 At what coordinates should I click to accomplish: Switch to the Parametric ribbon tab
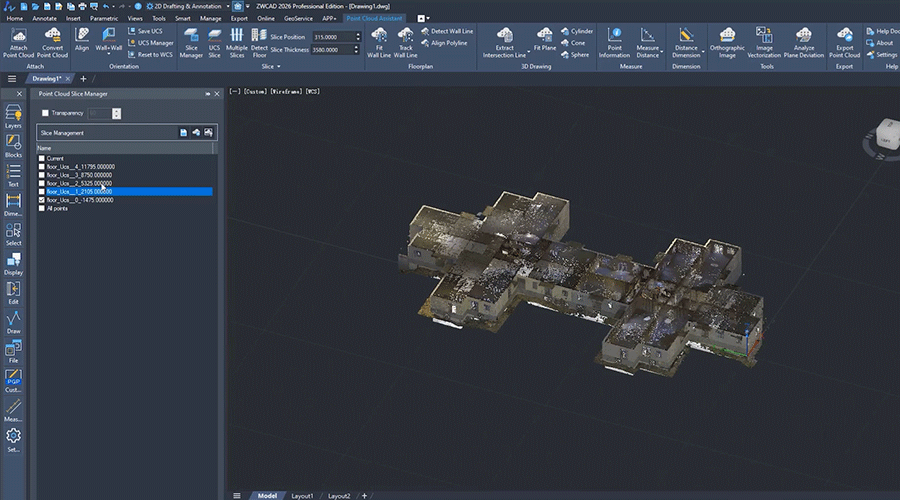pos(104,18)
